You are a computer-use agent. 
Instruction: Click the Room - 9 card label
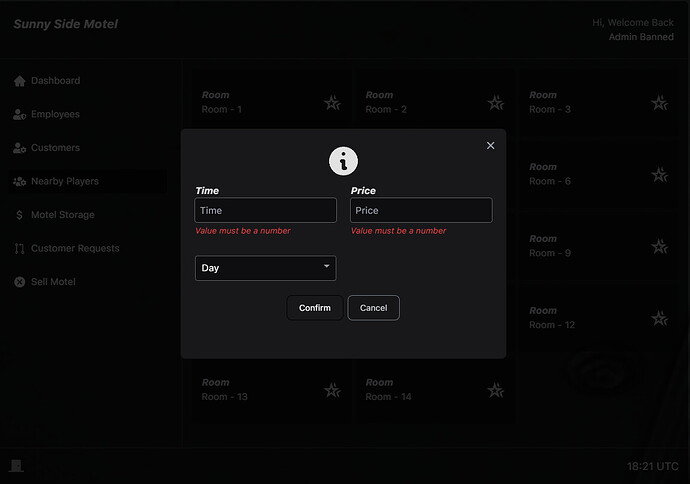pos(550,253)
